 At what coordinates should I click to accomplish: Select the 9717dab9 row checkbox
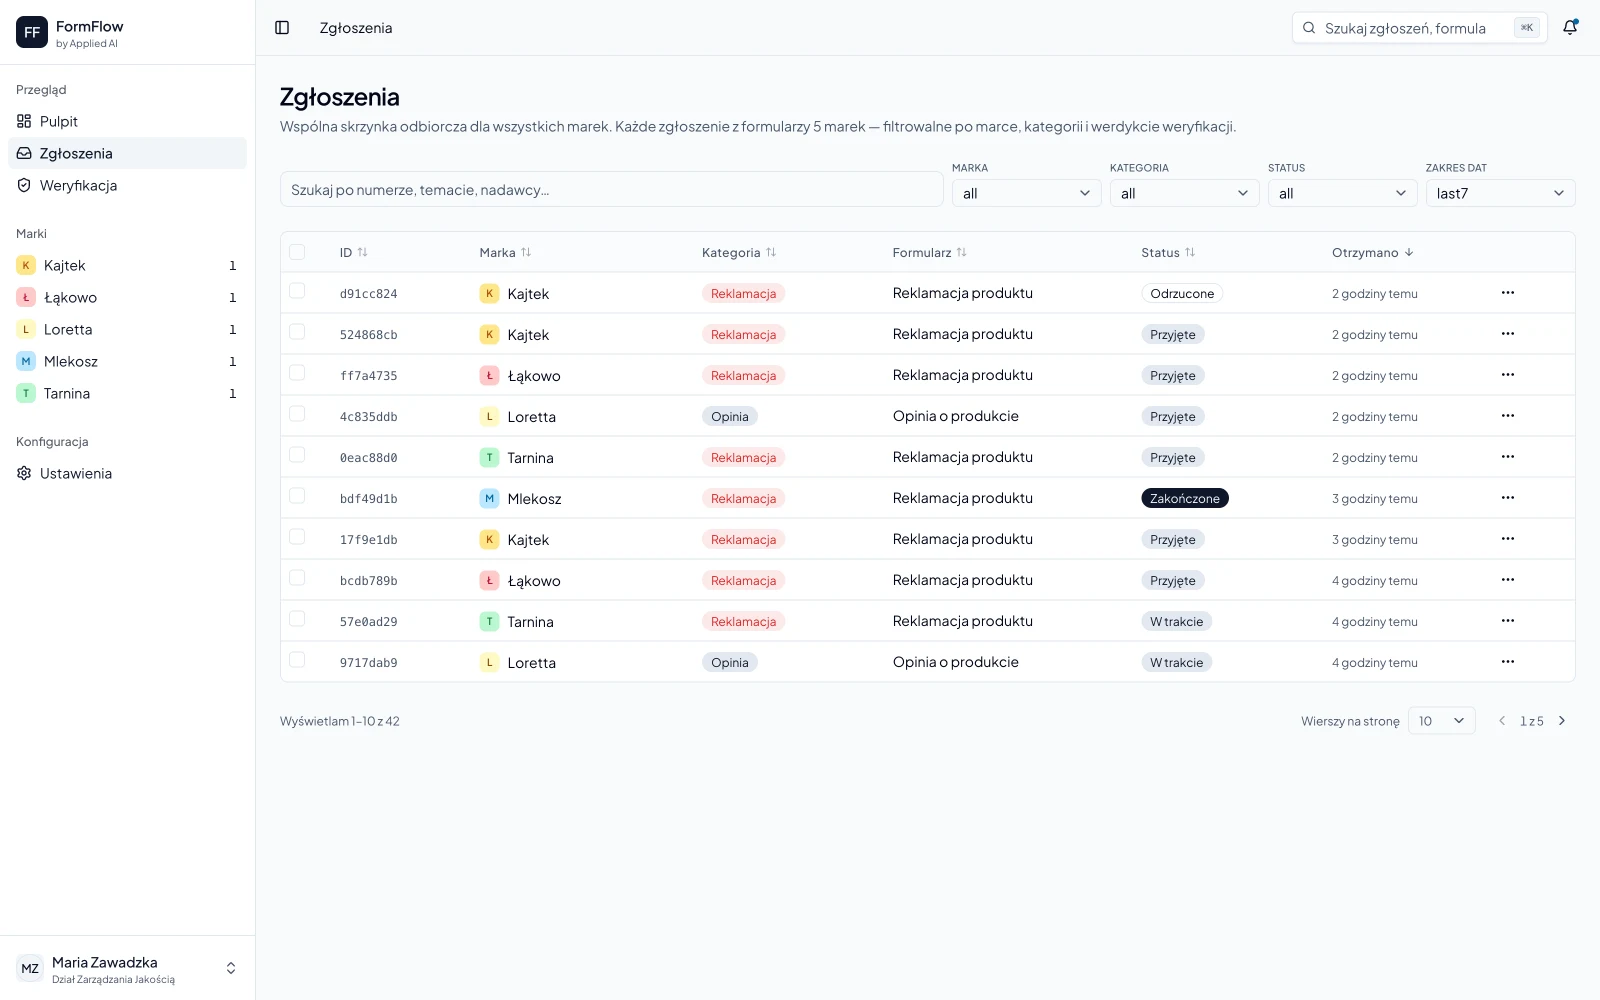297,660
